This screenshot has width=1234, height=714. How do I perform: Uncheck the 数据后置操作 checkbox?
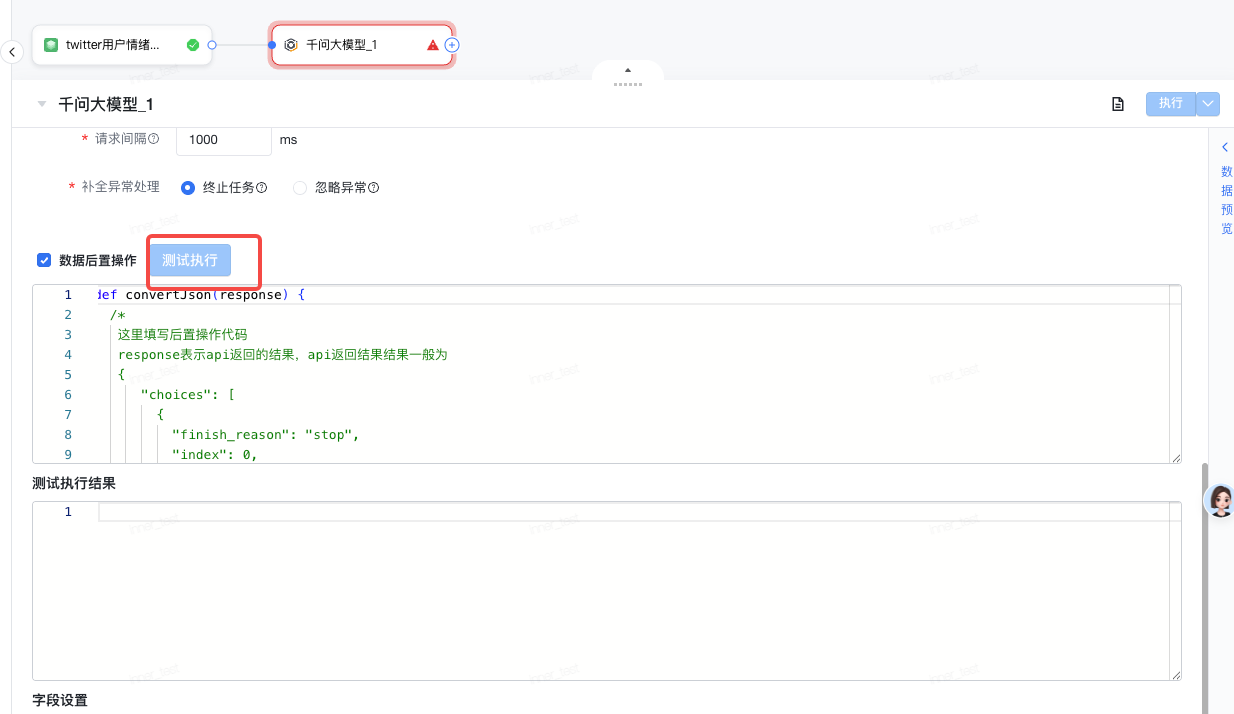(44, 260)
